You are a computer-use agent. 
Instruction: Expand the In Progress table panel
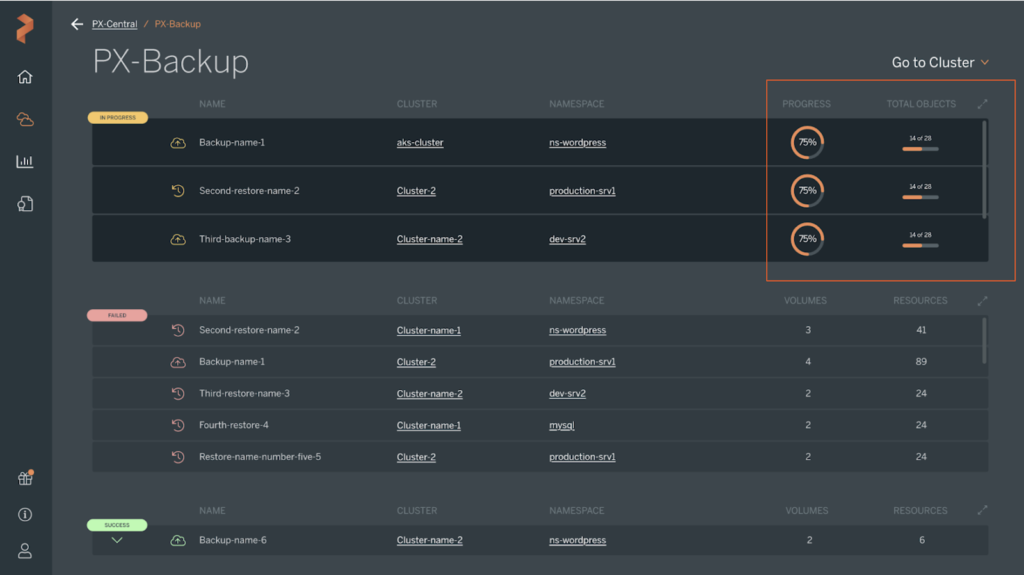pyautogui.click(x=982, y=104)
